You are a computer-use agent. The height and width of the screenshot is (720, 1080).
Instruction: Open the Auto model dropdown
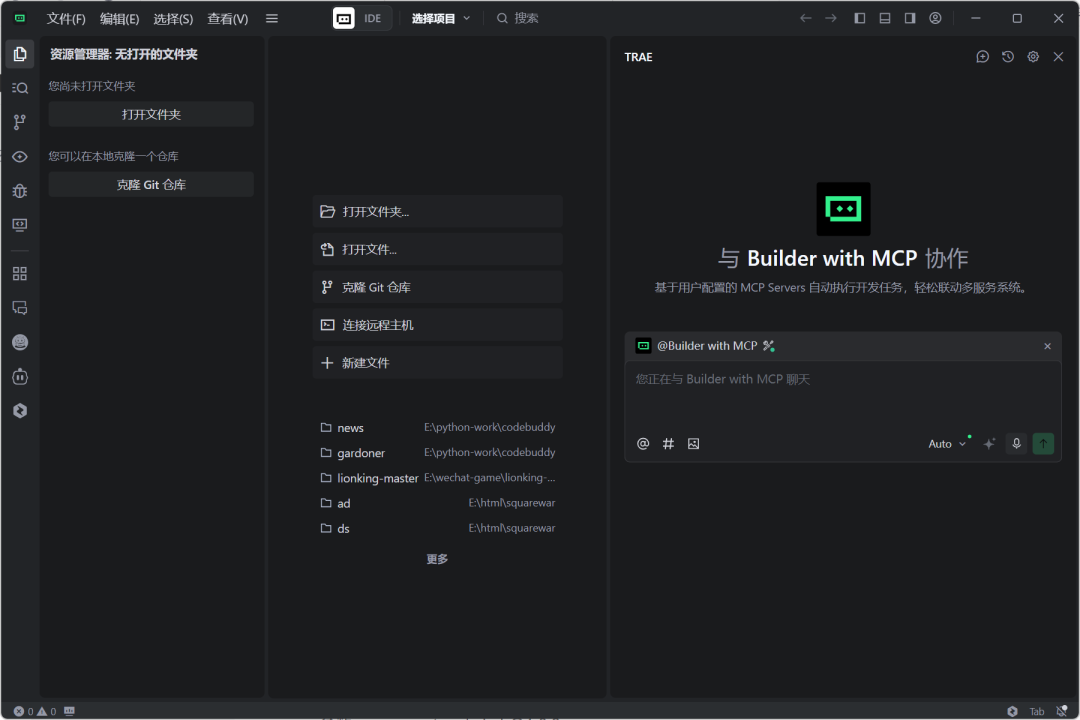click(x=948, y=444)
